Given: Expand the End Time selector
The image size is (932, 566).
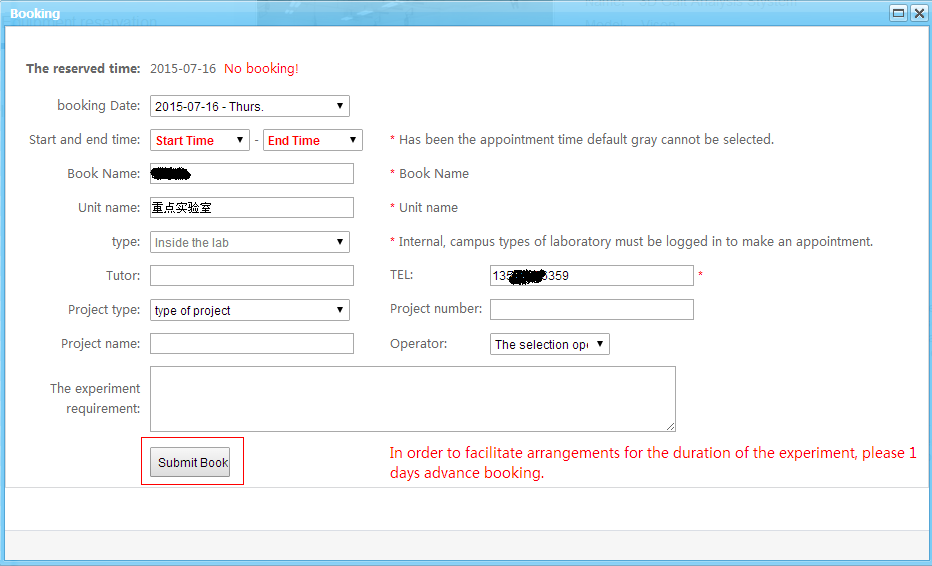Looking at the screenshot, I should (x=312, y=140).
